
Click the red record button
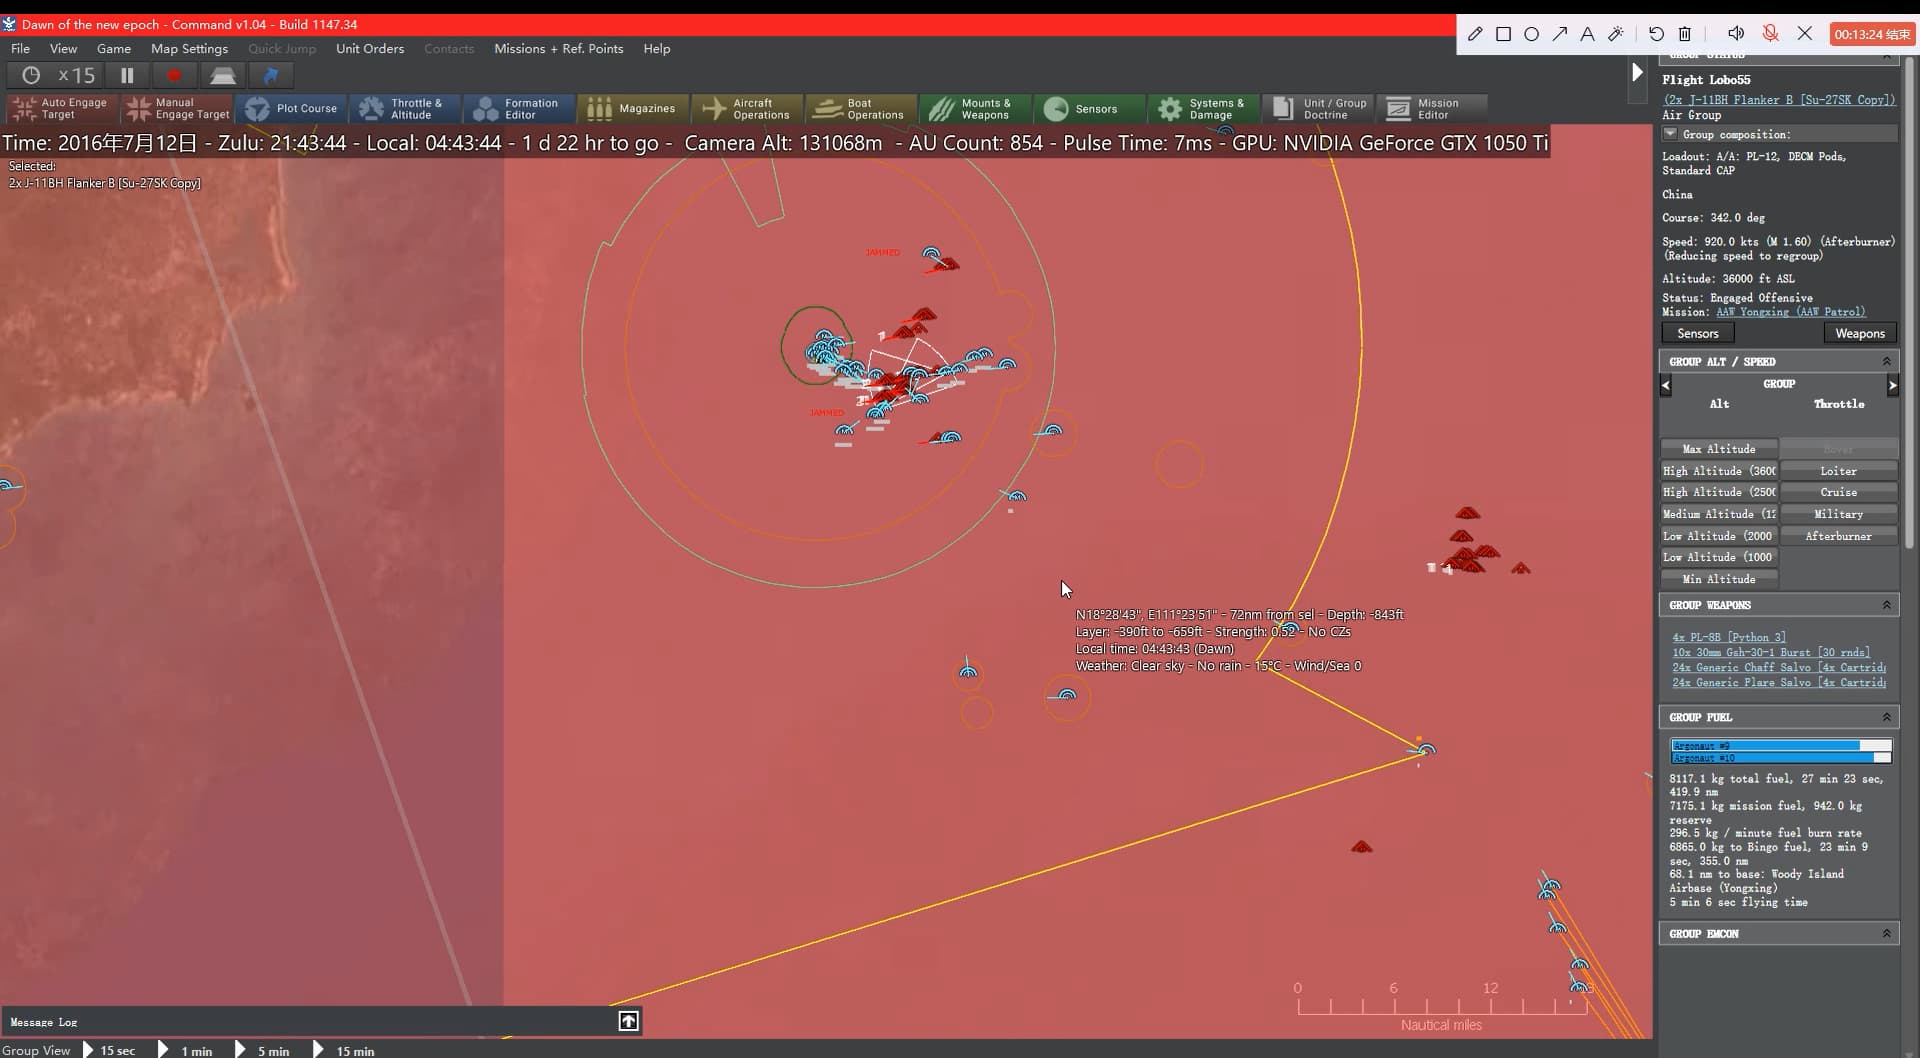click(x=174, y=75)
